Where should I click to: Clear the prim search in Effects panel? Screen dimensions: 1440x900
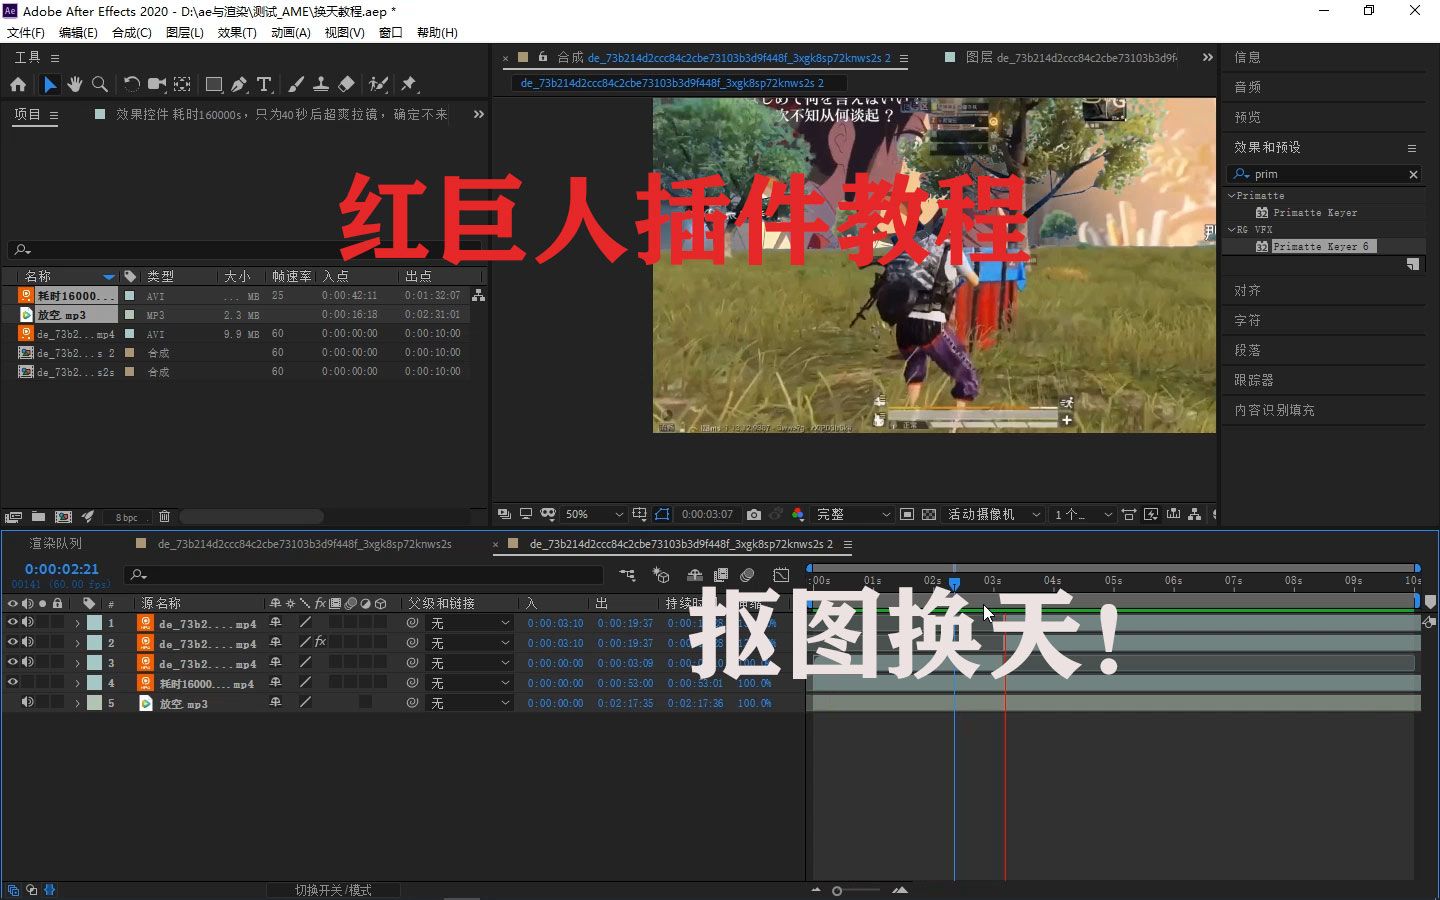click(1413, 174)
